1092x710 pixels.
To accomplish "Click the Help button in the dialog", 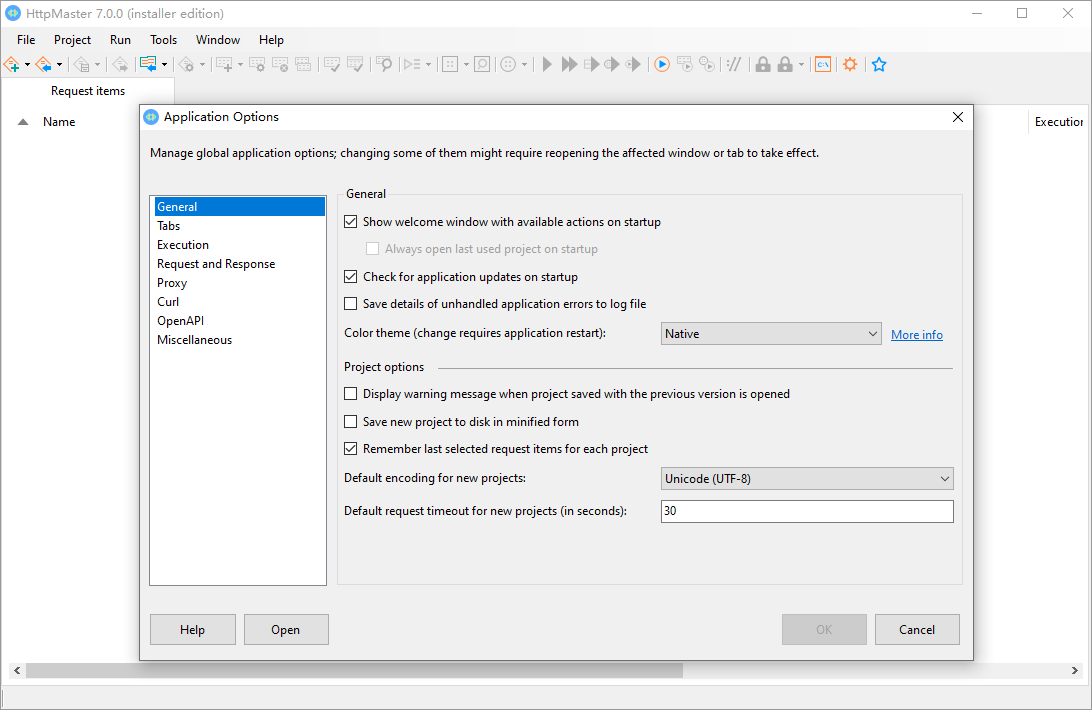I will 193,630.
